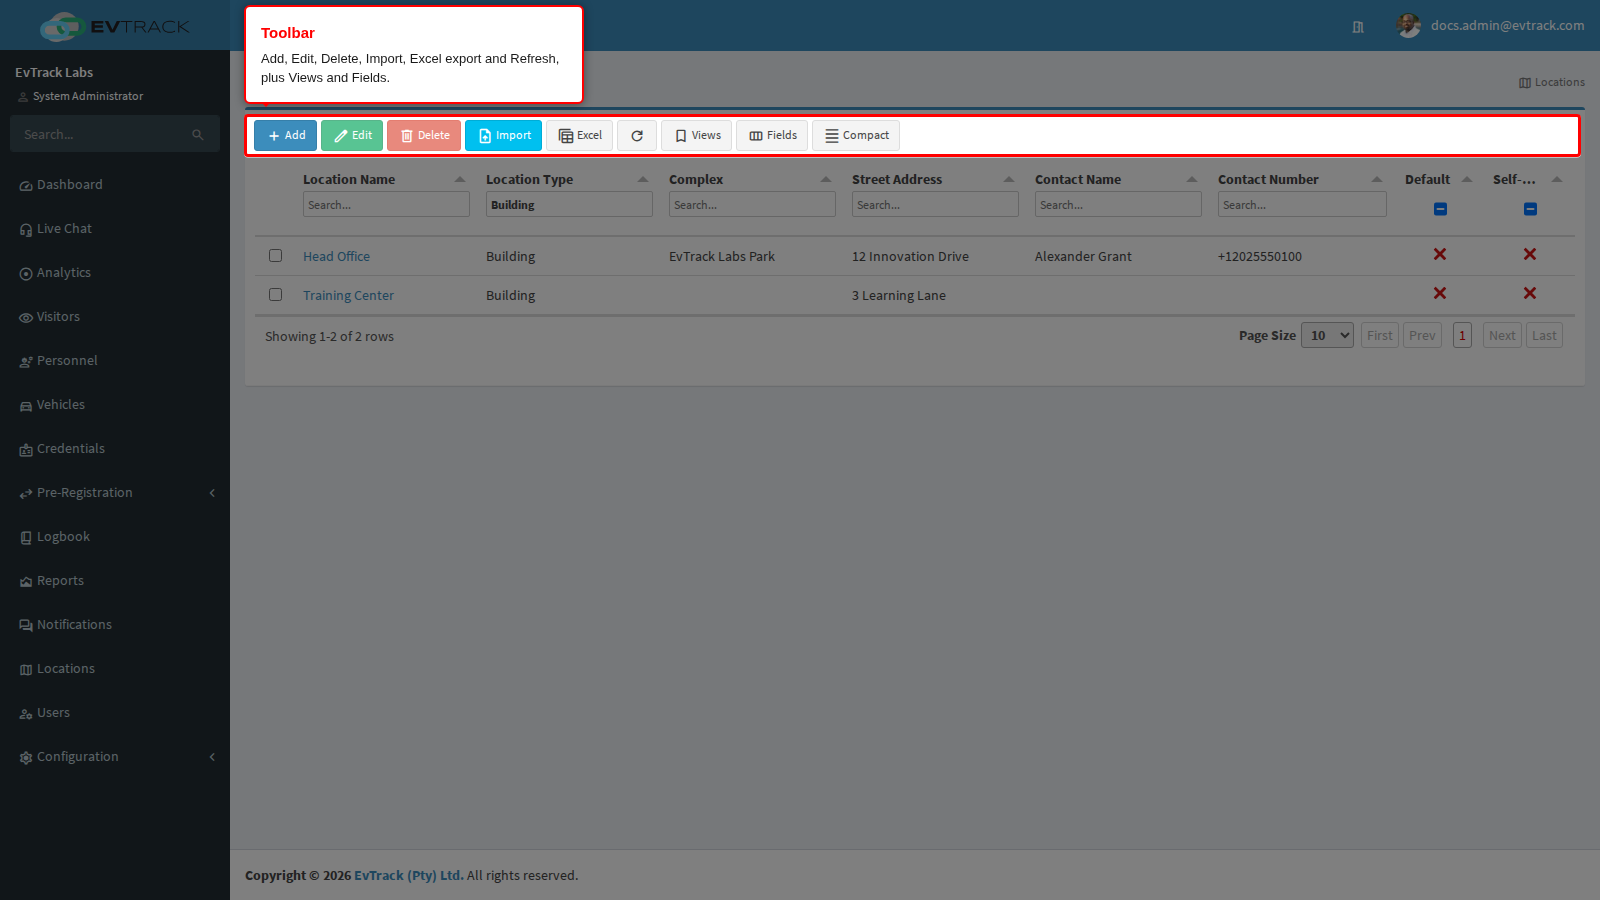Tick the Head Office row checkbox

point(276,256)
